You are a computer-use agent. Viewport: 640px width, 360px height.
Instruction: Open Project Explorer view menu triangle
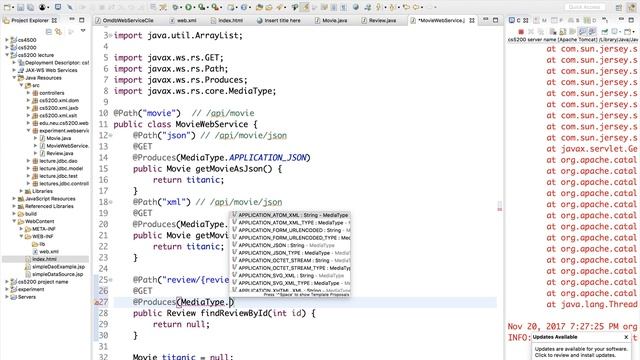83,31
